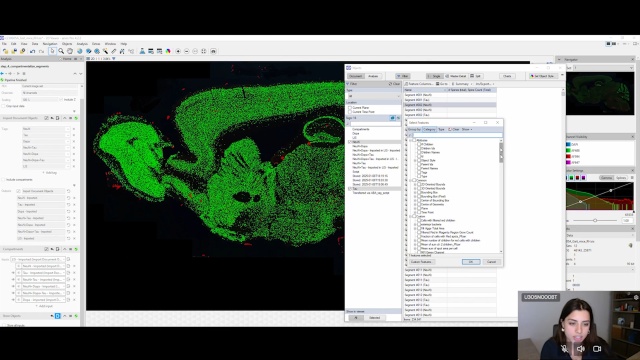Open the File menu
The height and width of the screenshot is (360, 640).
4,44
